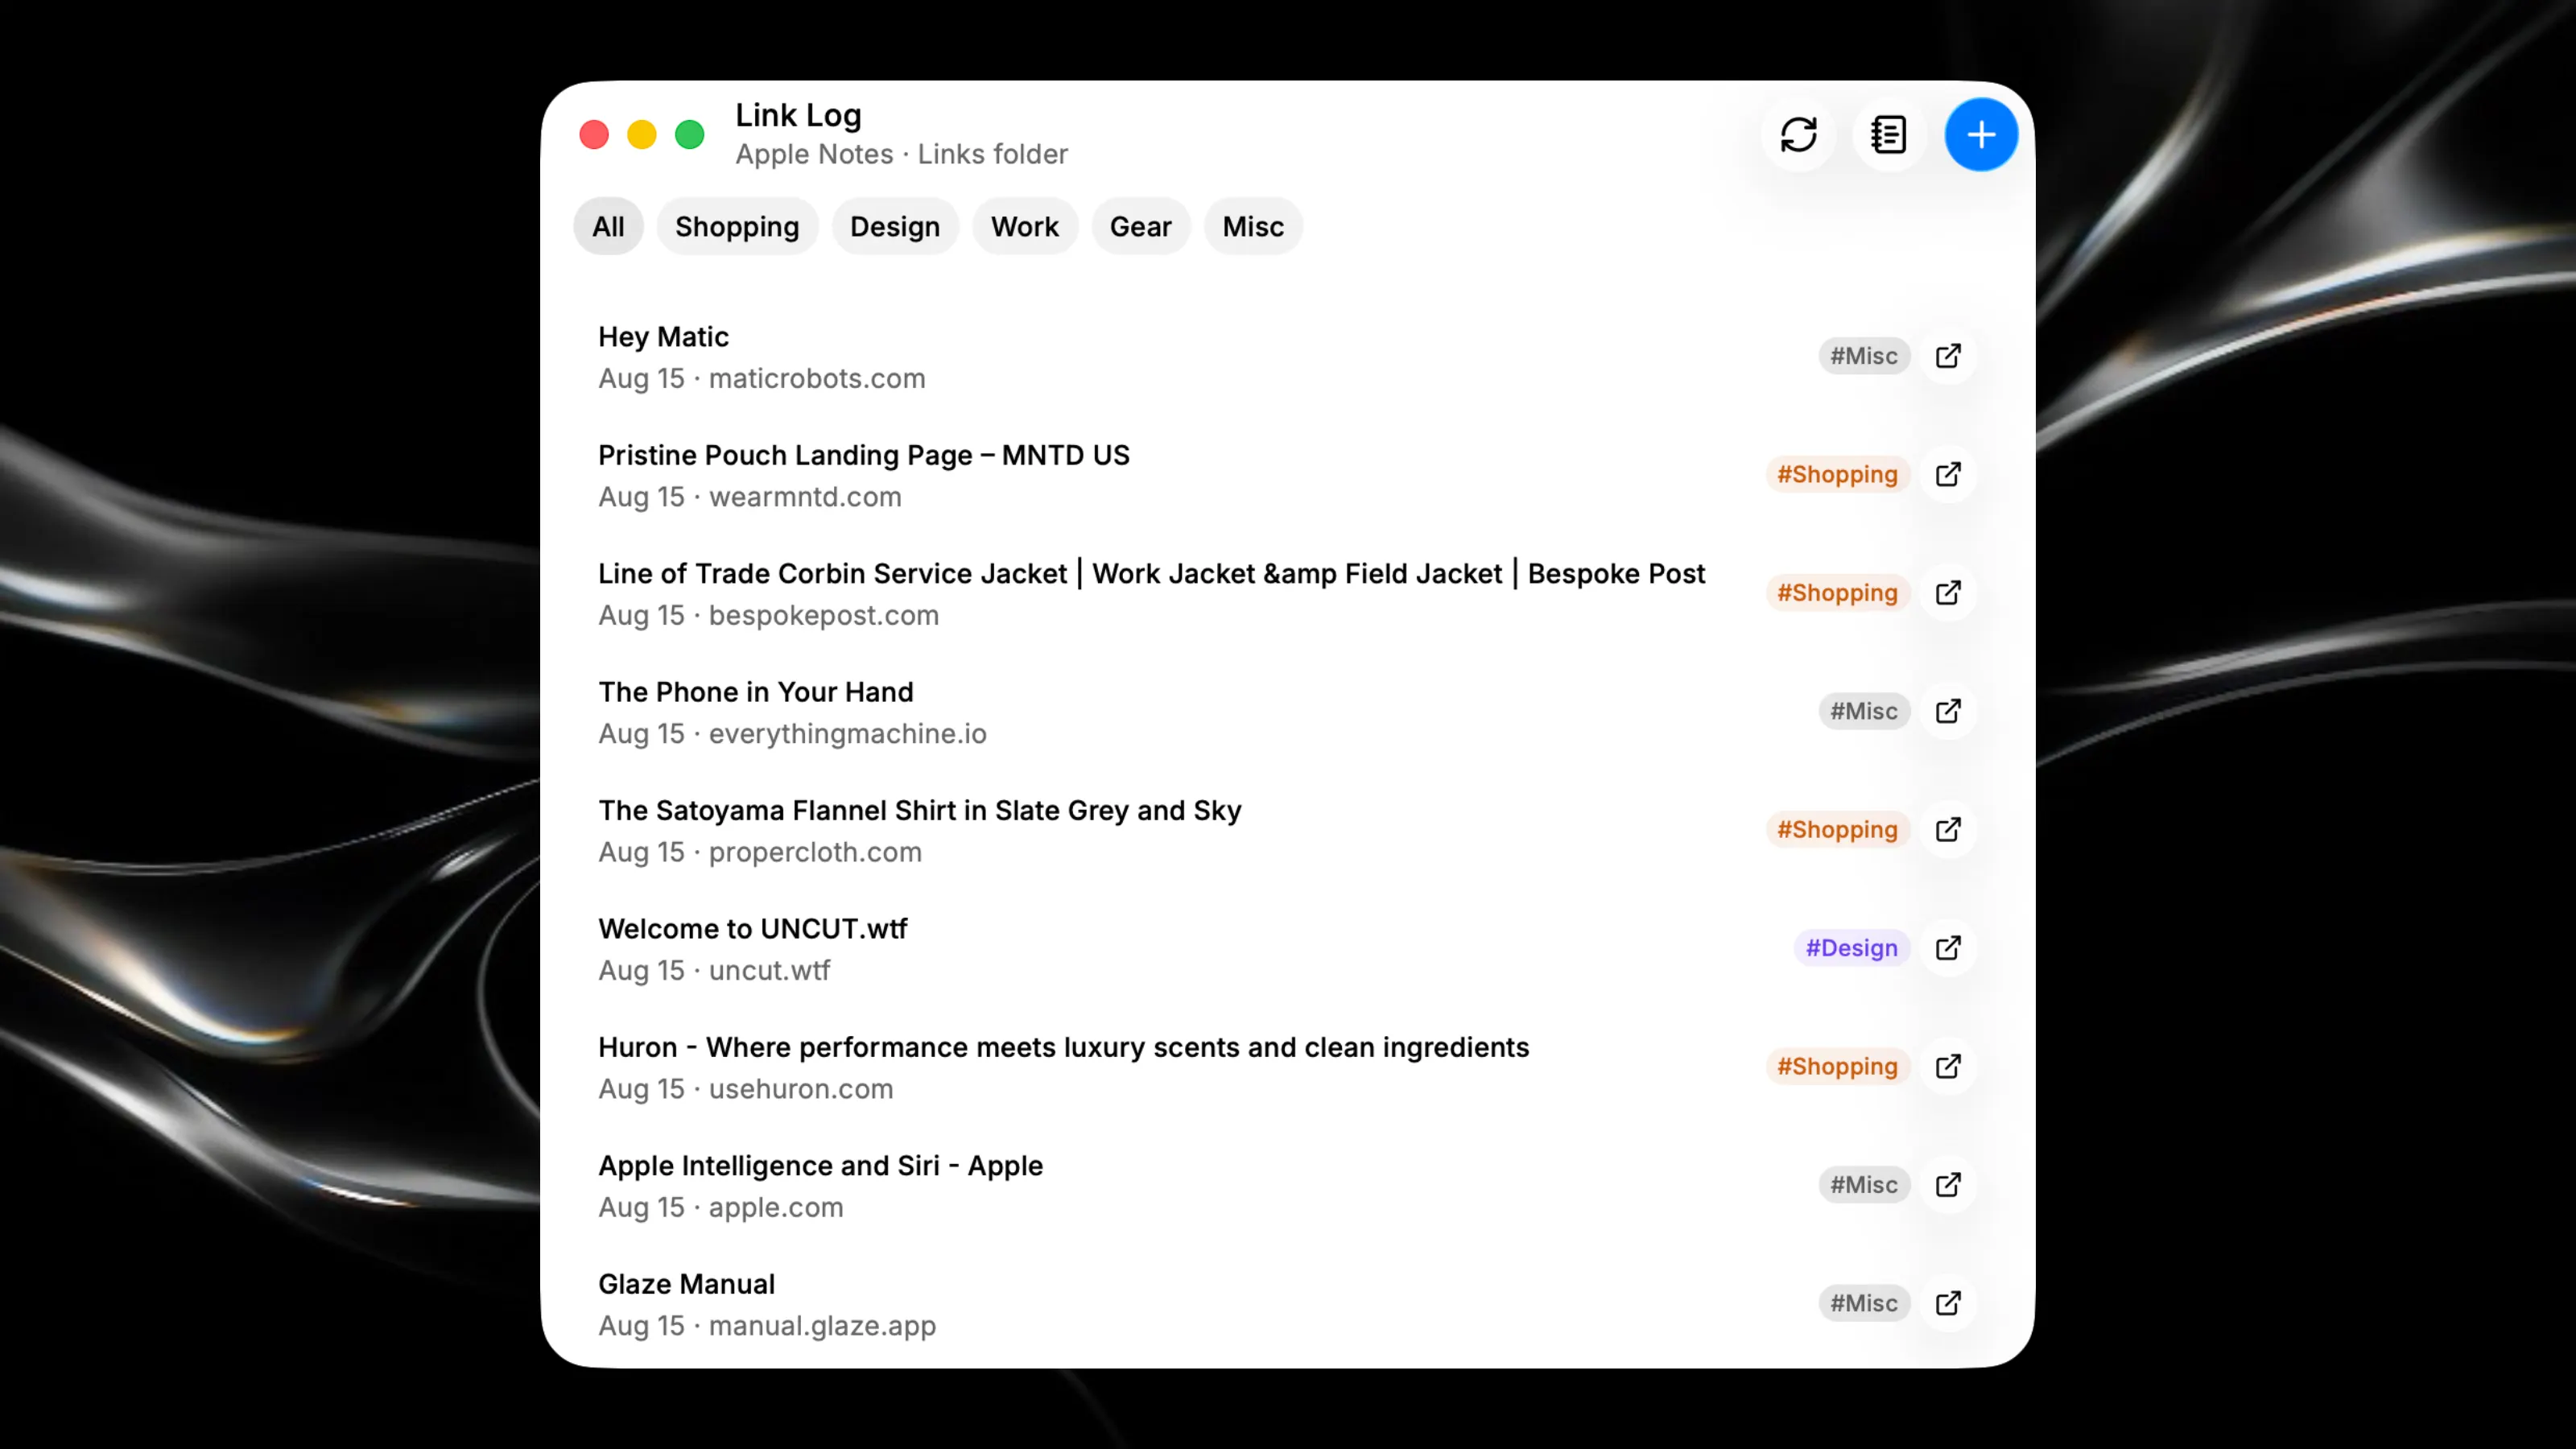Click 'Apple Notes · Links folder' subtitle
Image resolution: width=2576 pixels, height=1449 pixels.
point(902,154)
